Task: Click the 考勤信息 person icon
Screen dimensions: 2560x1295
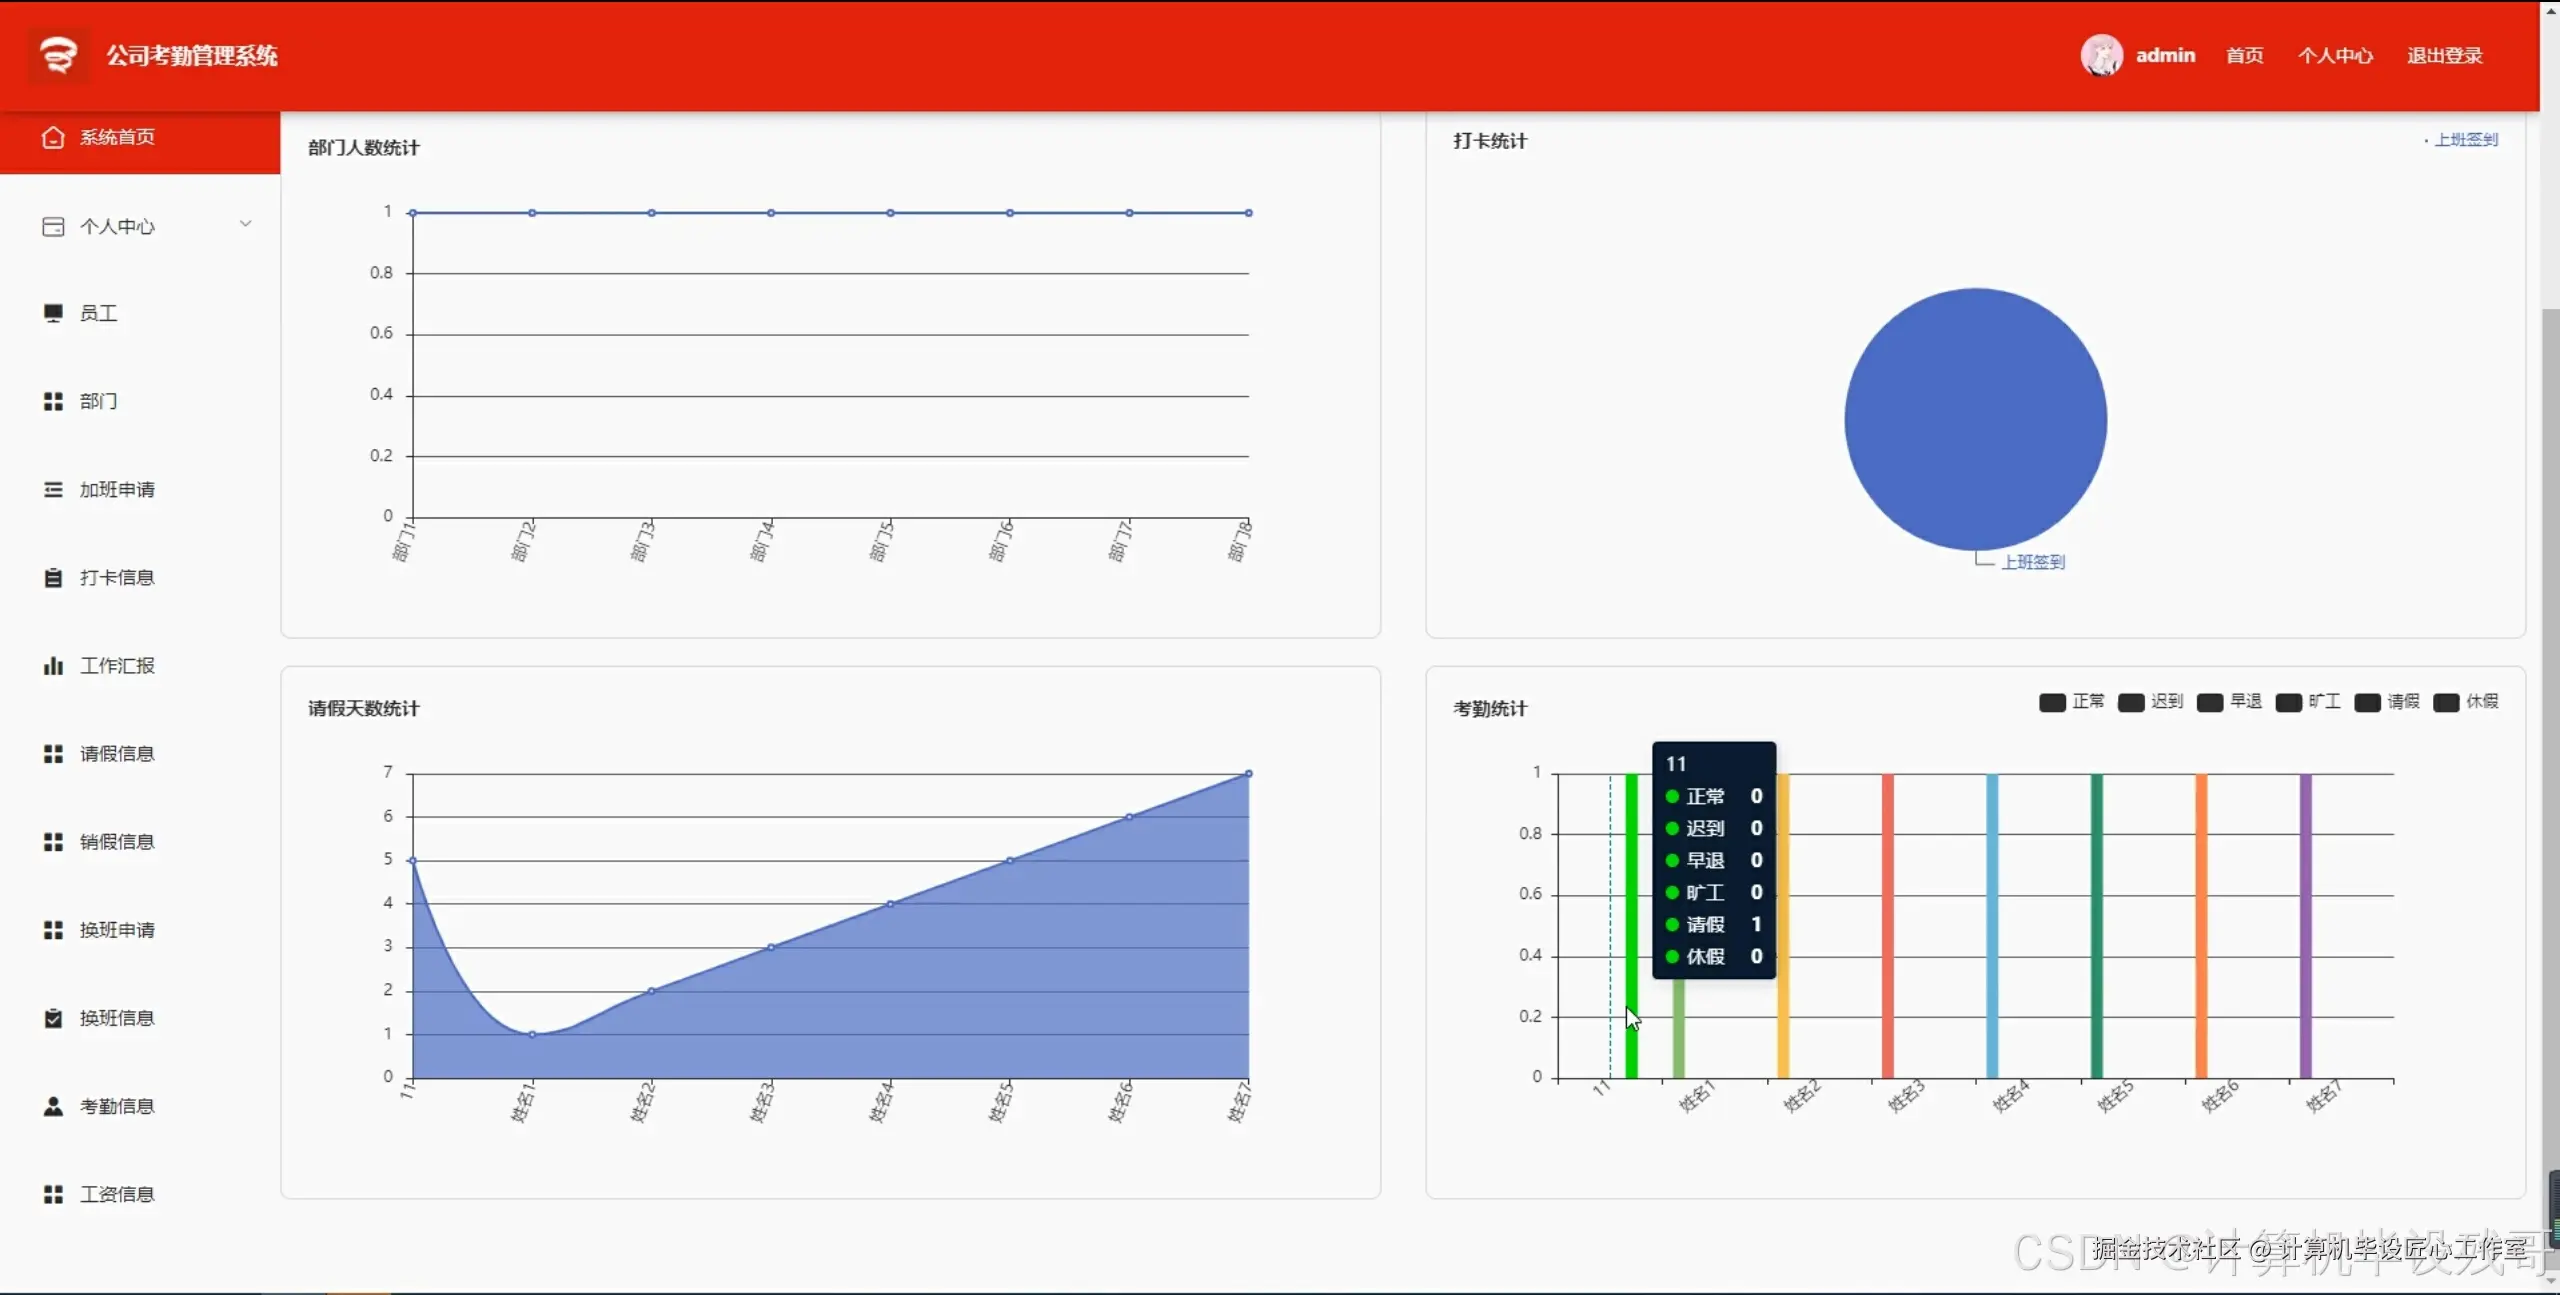Action: coord(53,1106)
